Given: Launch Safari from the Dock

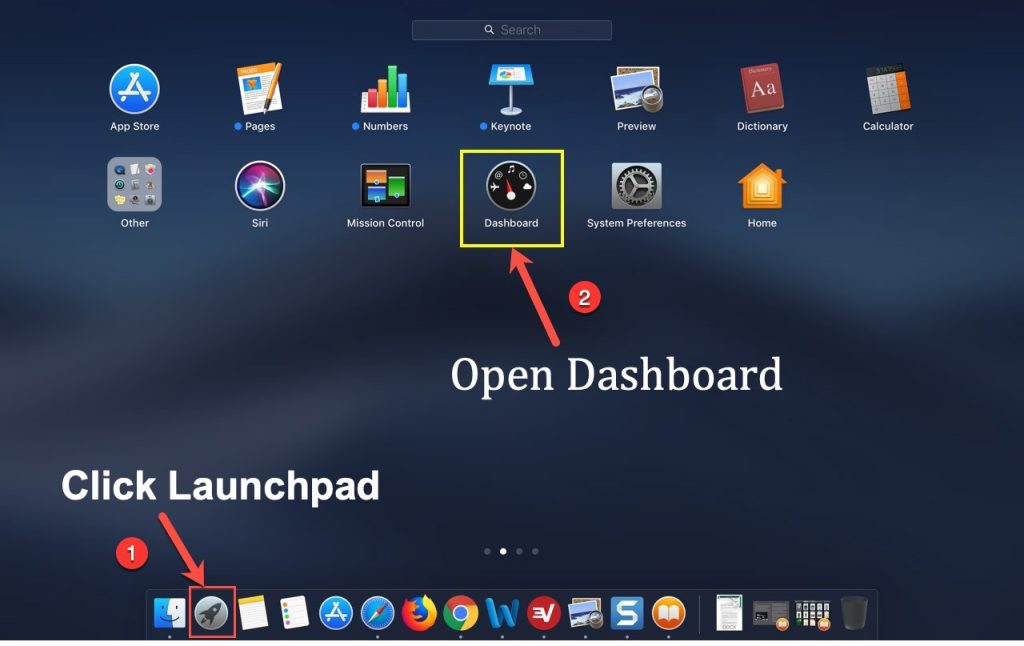Looking at the screenshot, I should (x=377, y=614).
